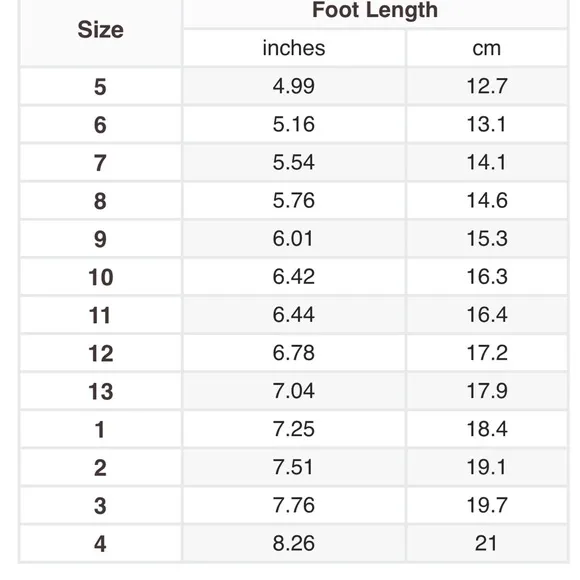
Task: Click the 8.26 inches value
Action: click(x=294, y=543)
